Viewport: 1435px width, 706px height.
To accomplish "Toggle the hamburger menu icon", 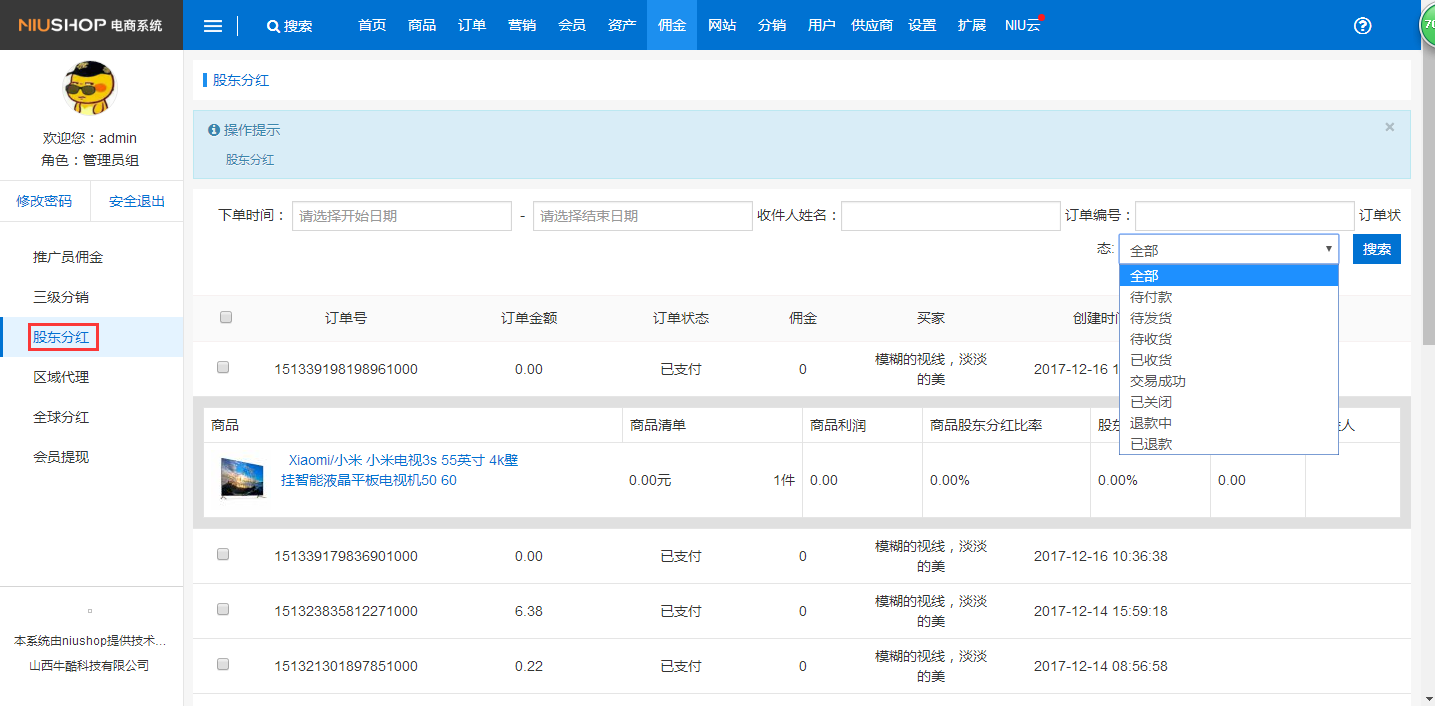I will point(213,26).
